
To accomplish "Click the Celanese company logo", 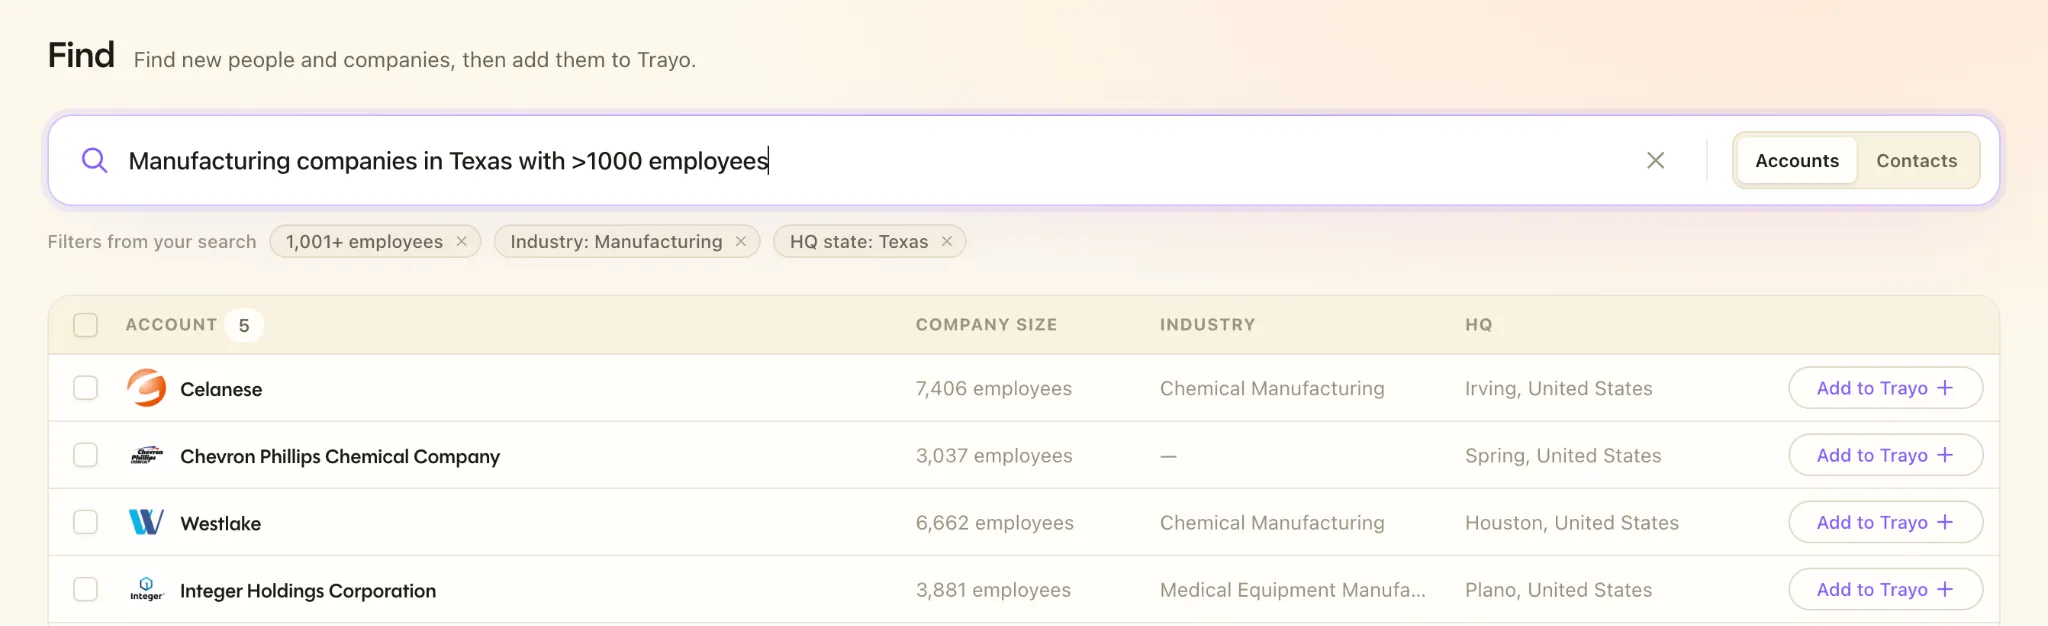I will point(146,388).
